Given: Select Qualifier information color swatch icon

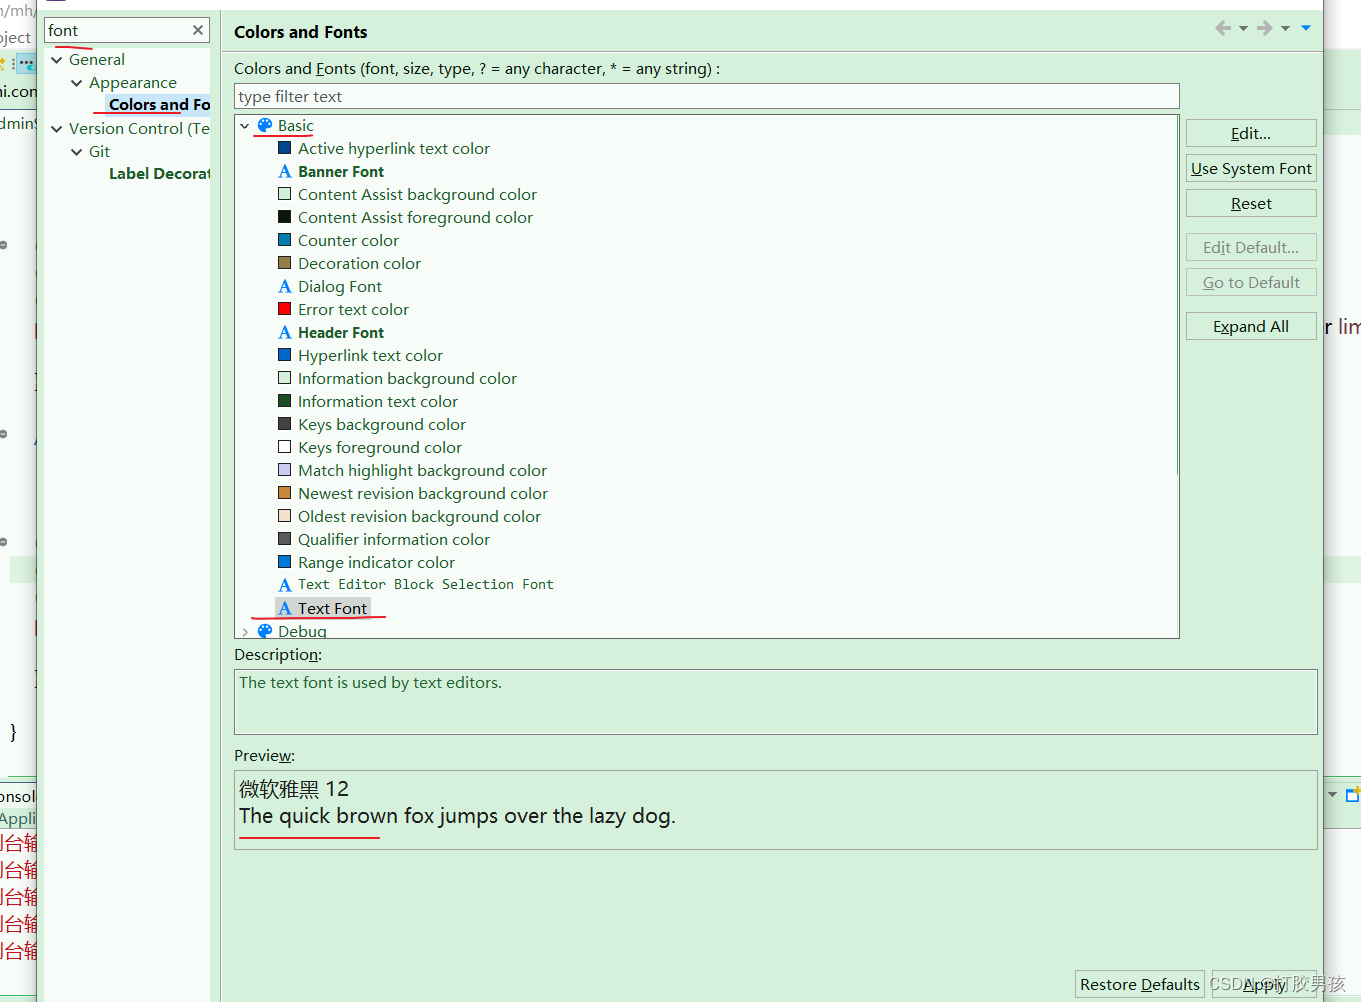Looking at the screenshot, I should click(x=285, y=539).
